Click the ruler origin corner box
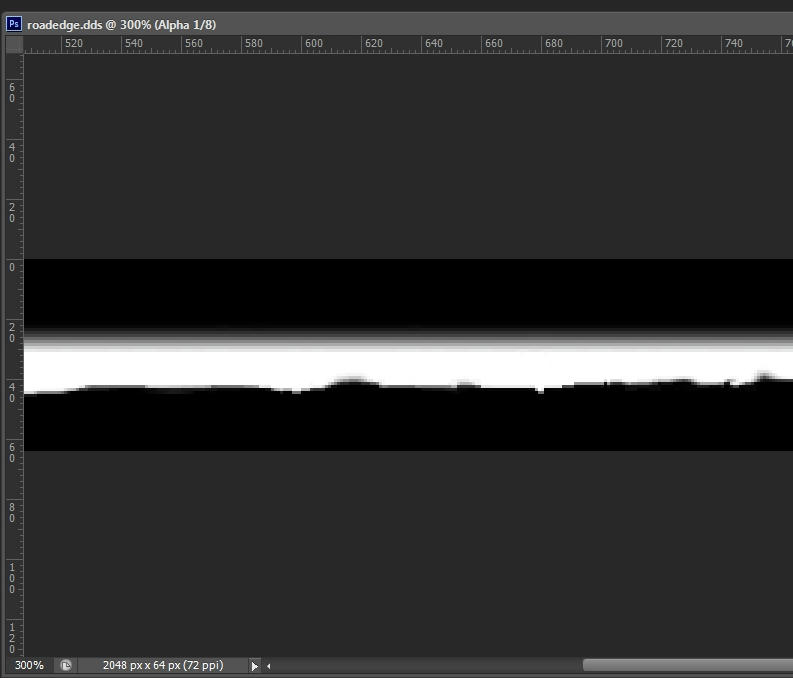The image size is (793, 678). [14, 44]
